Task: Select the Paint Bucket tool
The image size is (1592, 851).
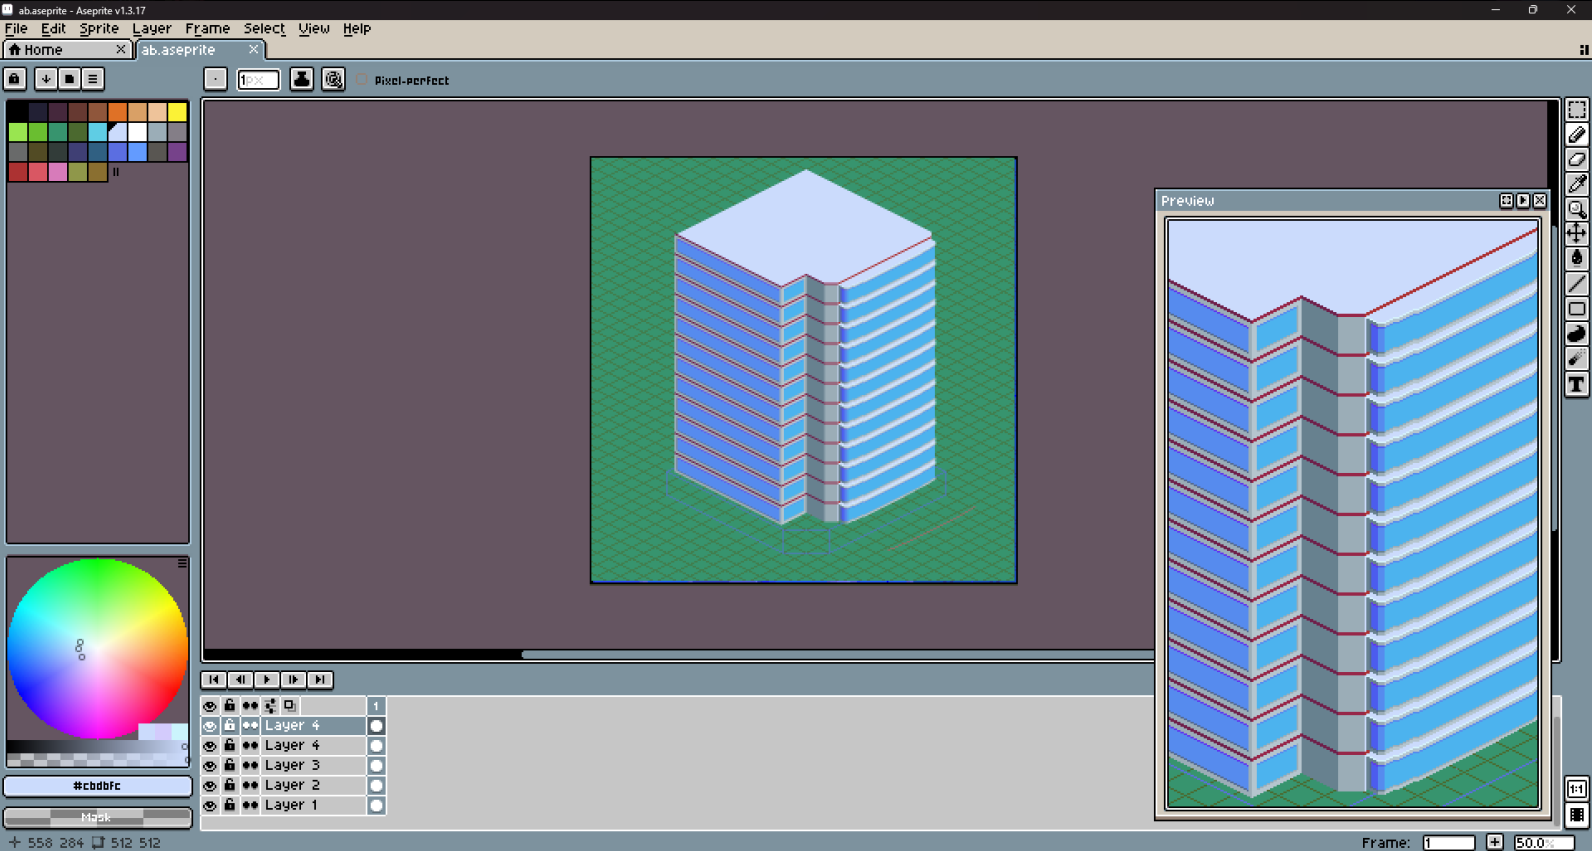Action: coord(1577,259)
